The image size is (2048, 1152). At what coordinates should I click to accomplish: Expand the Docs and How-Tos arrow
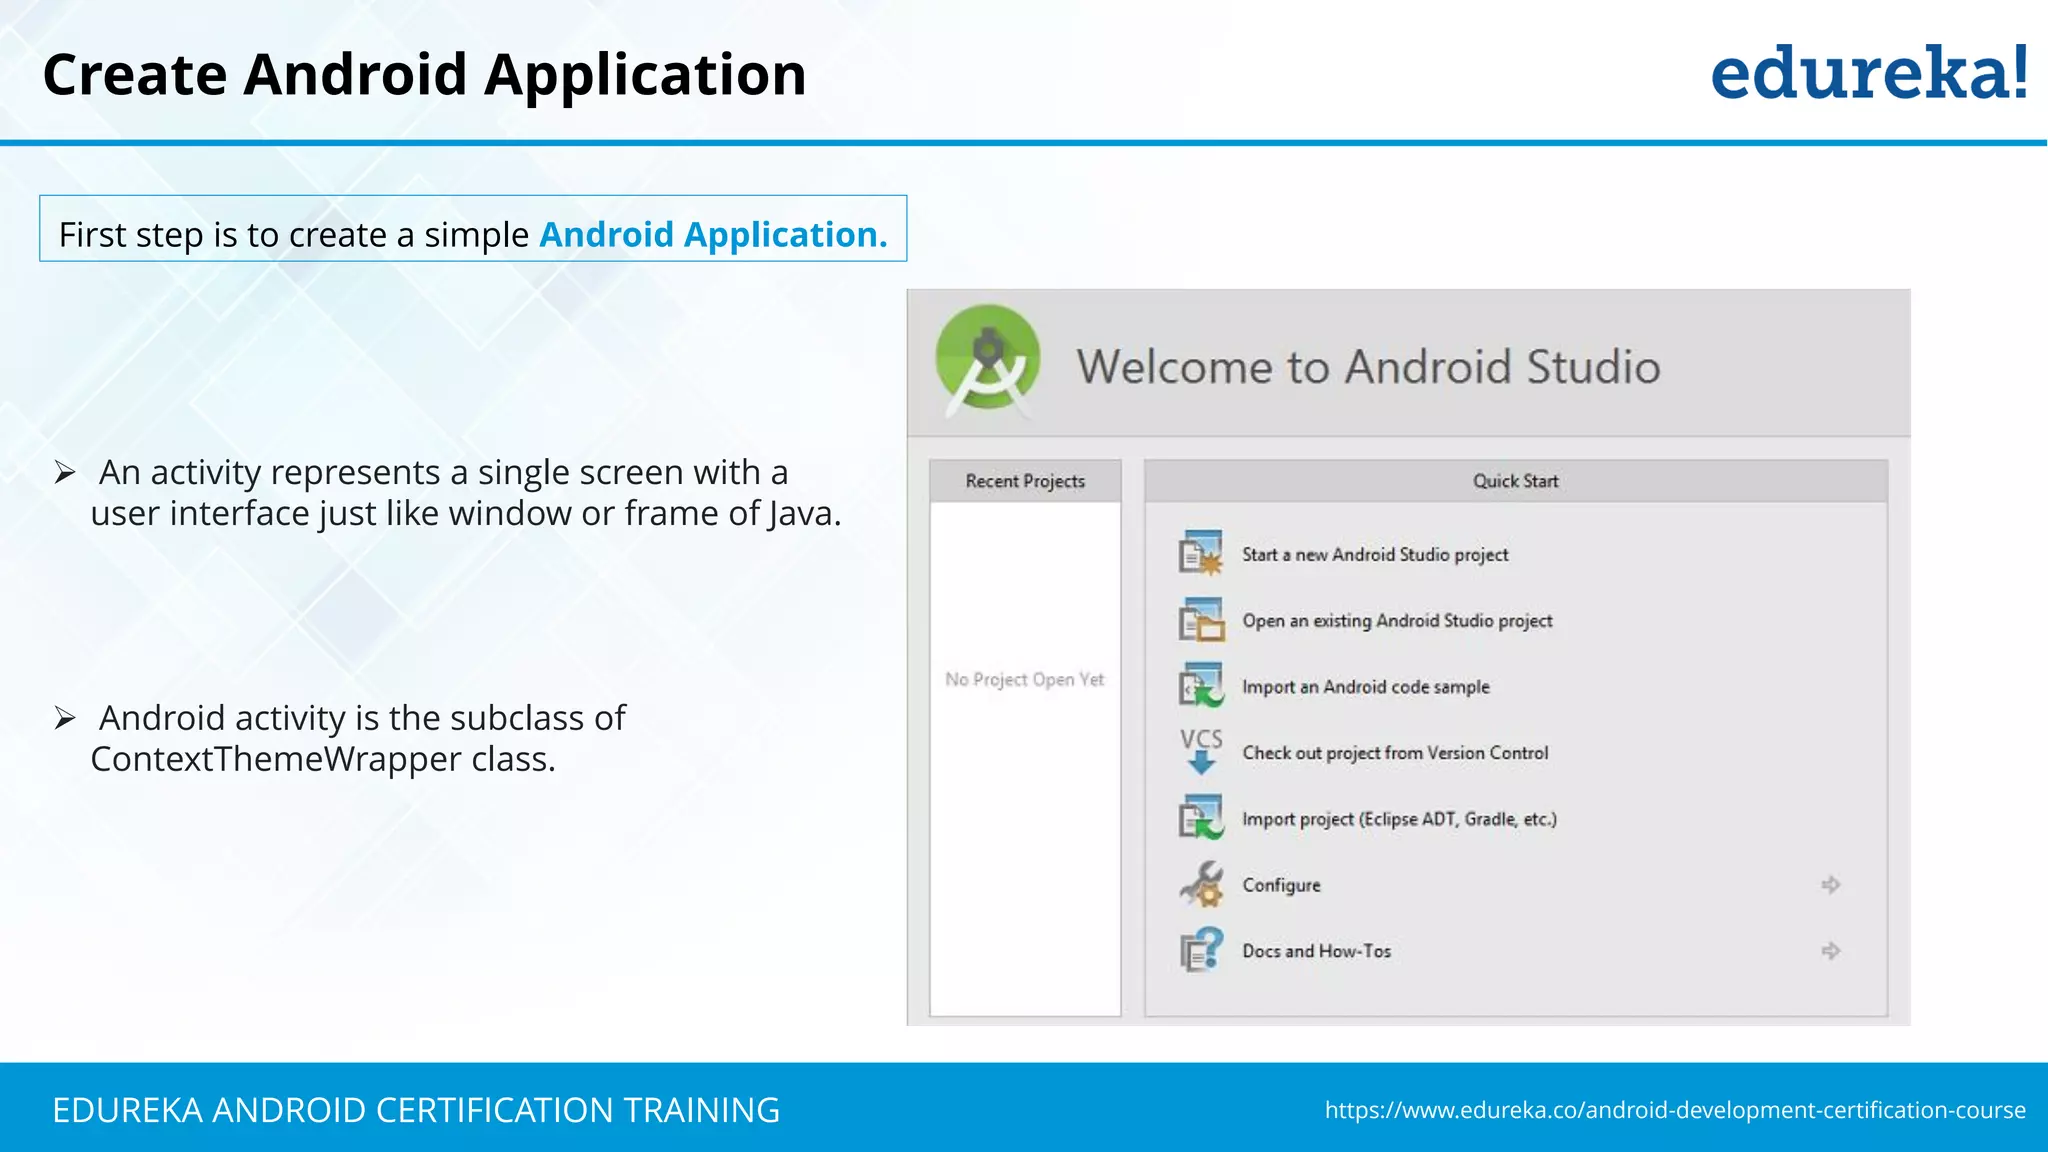[1830, 950]
